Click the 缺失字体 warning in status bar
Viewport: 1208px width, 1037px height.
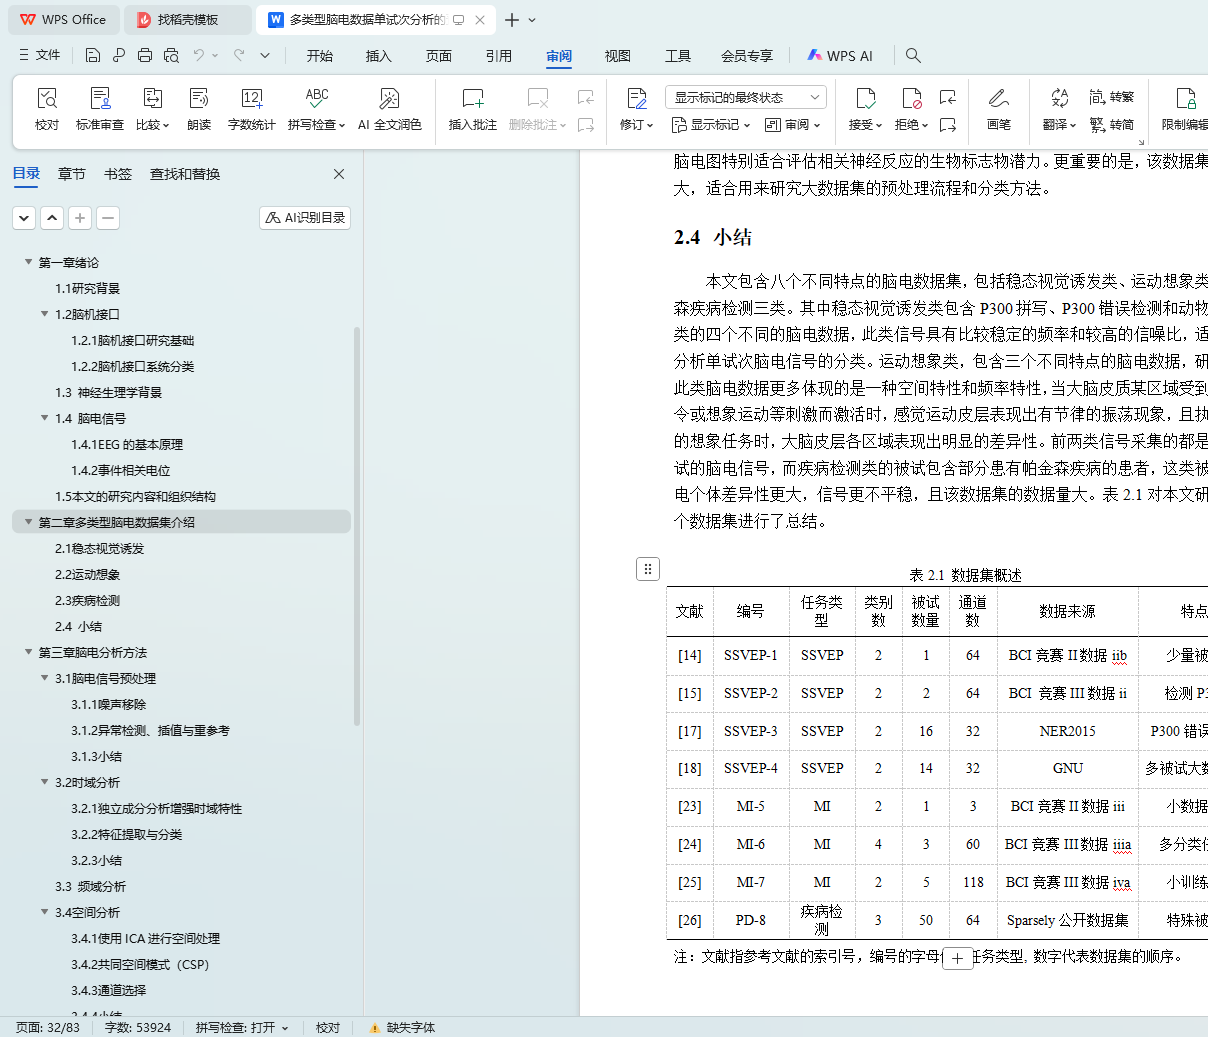click(402, 1027)
